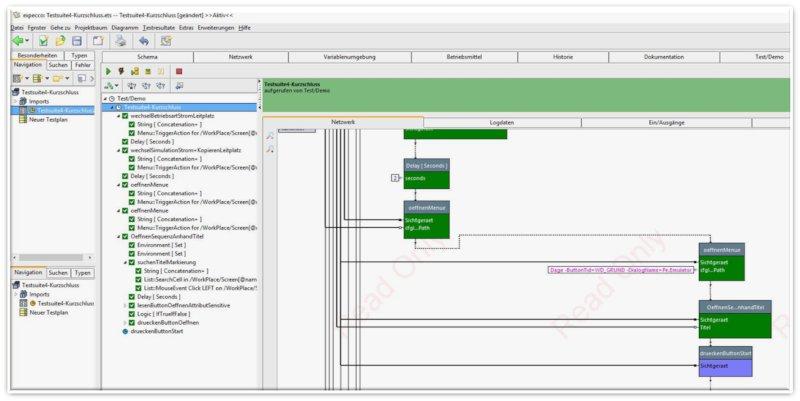Image resolution: width=800 pixels, height=401 pixels.
Task: Open the Hilfe menu
Action: pos(244,28)
